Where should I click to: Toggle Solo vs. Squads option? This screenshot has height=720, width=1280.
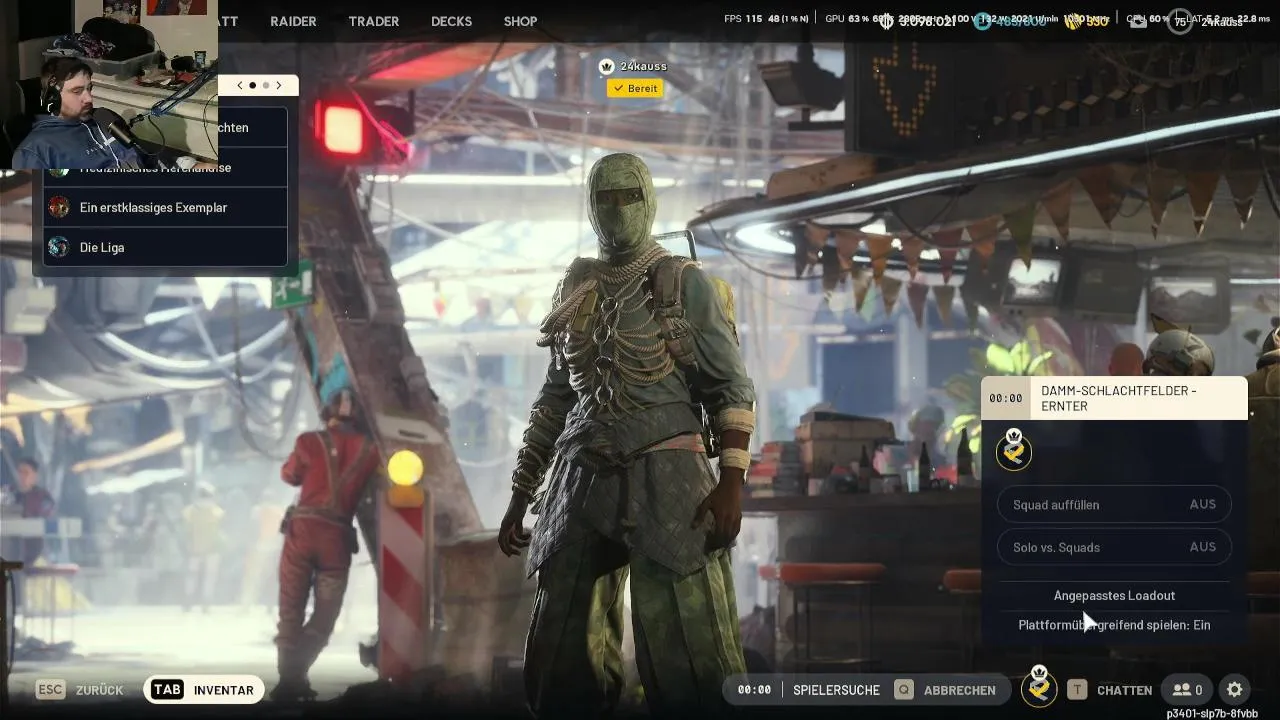coord(1114,547)
